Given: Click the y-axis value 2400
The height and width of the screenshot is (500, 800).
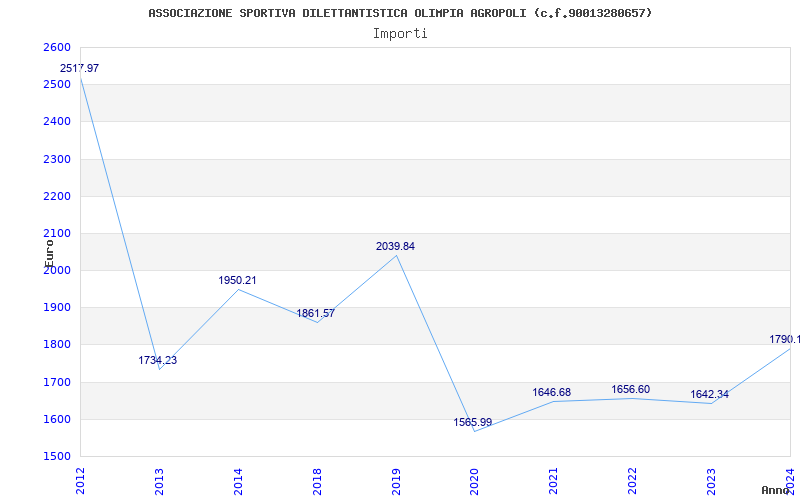Looking at the screenshot, I should [x=57, y=122].
